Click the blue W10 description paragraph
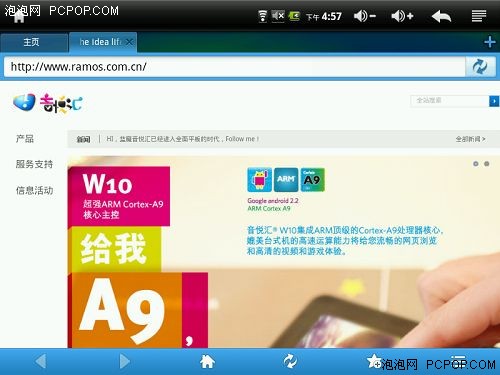 [345, 240]
